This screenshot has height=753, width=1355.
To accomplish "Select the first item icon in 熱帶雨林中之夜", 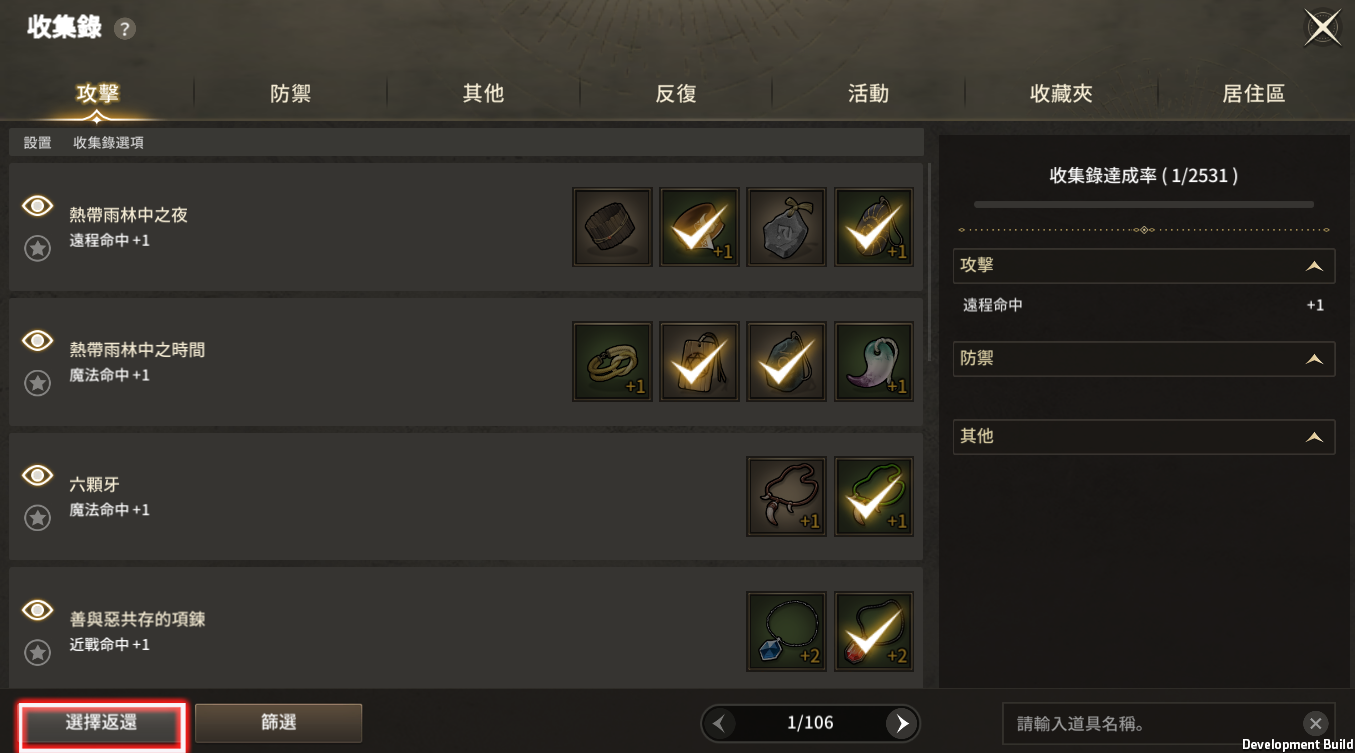I will pos(612,227).
